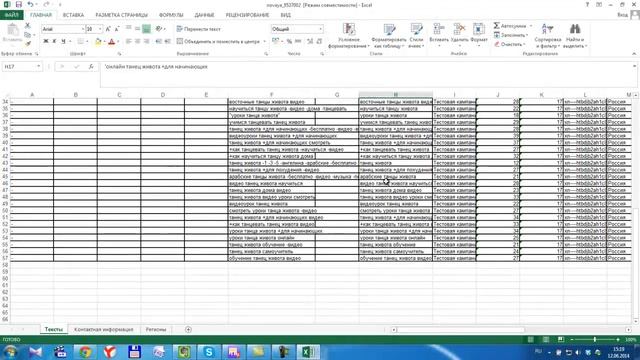640x360 pixels.
Task: Click the Автосумма sigma icon
Action: click(497, 26)
